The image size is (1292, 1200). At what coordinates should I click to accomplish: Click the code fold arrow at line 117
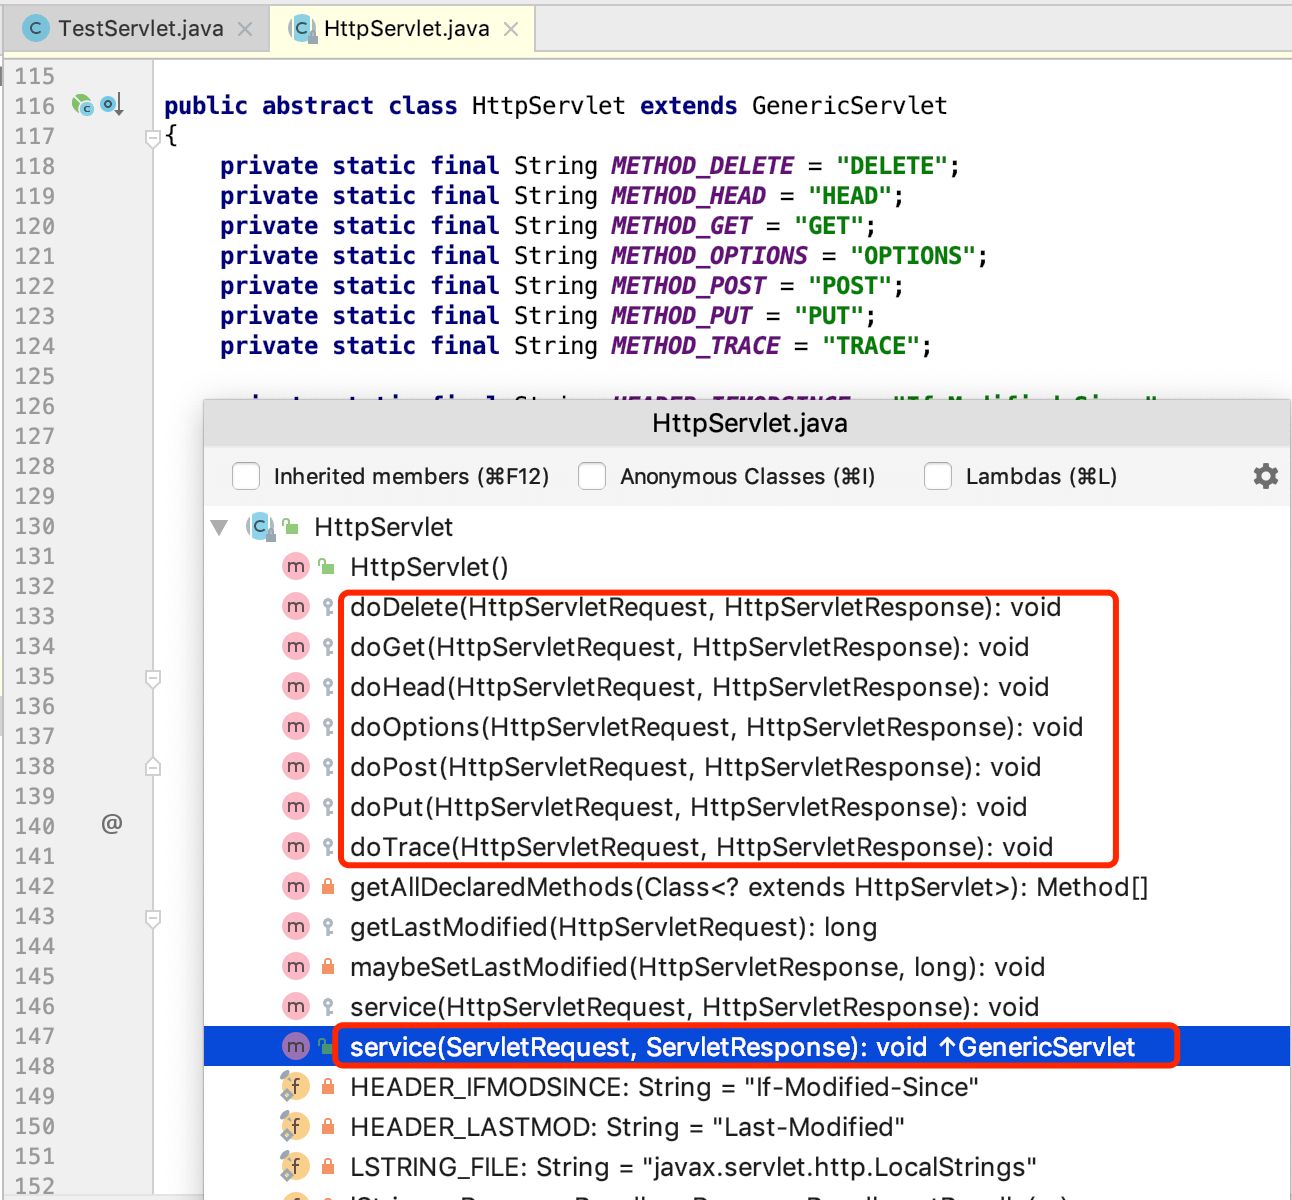pyautogui.click(x=153, y=137)
